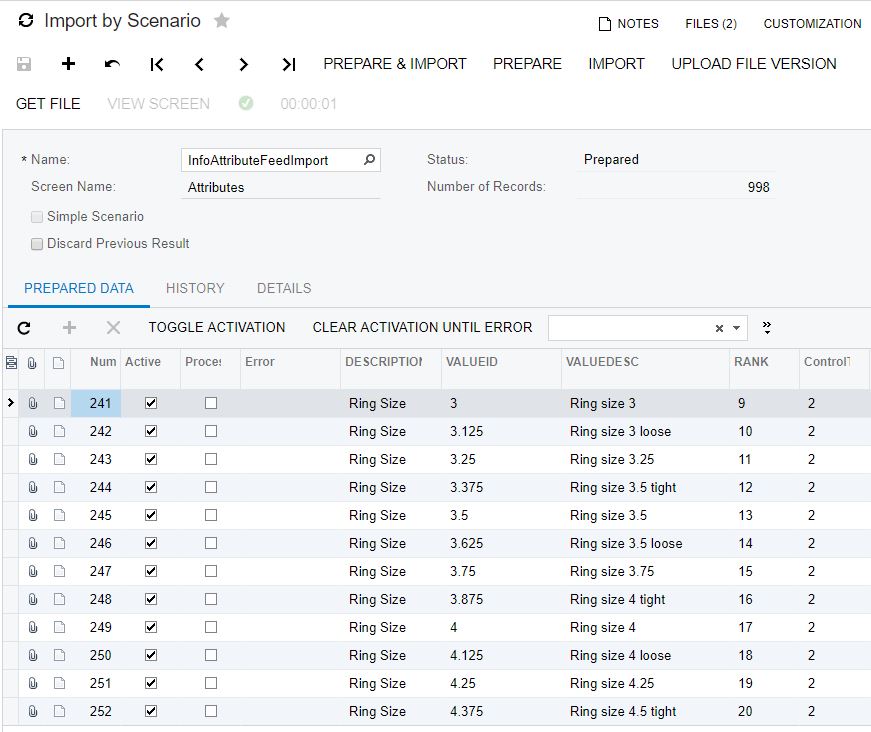This screenshot has width=871, height=732.
Task: Uncheck Active for row 246
Action: pos(151,543)
